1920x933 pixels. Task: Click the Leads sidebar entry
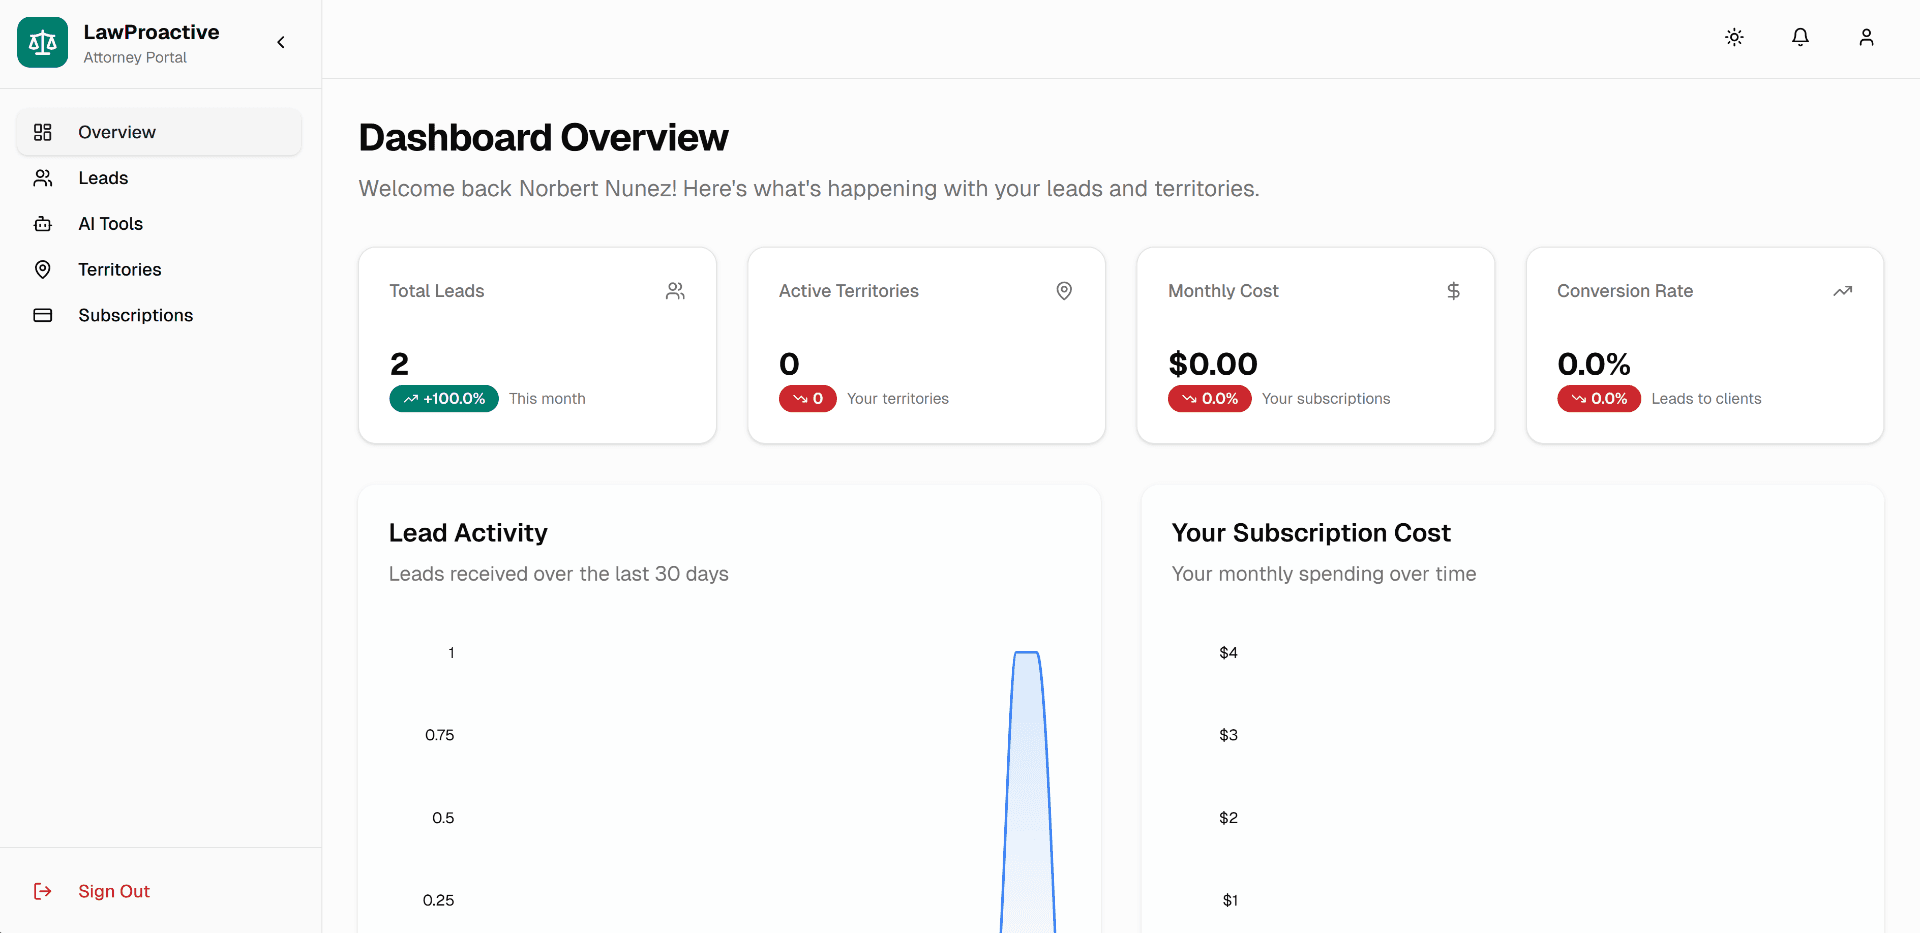point(103,178)
